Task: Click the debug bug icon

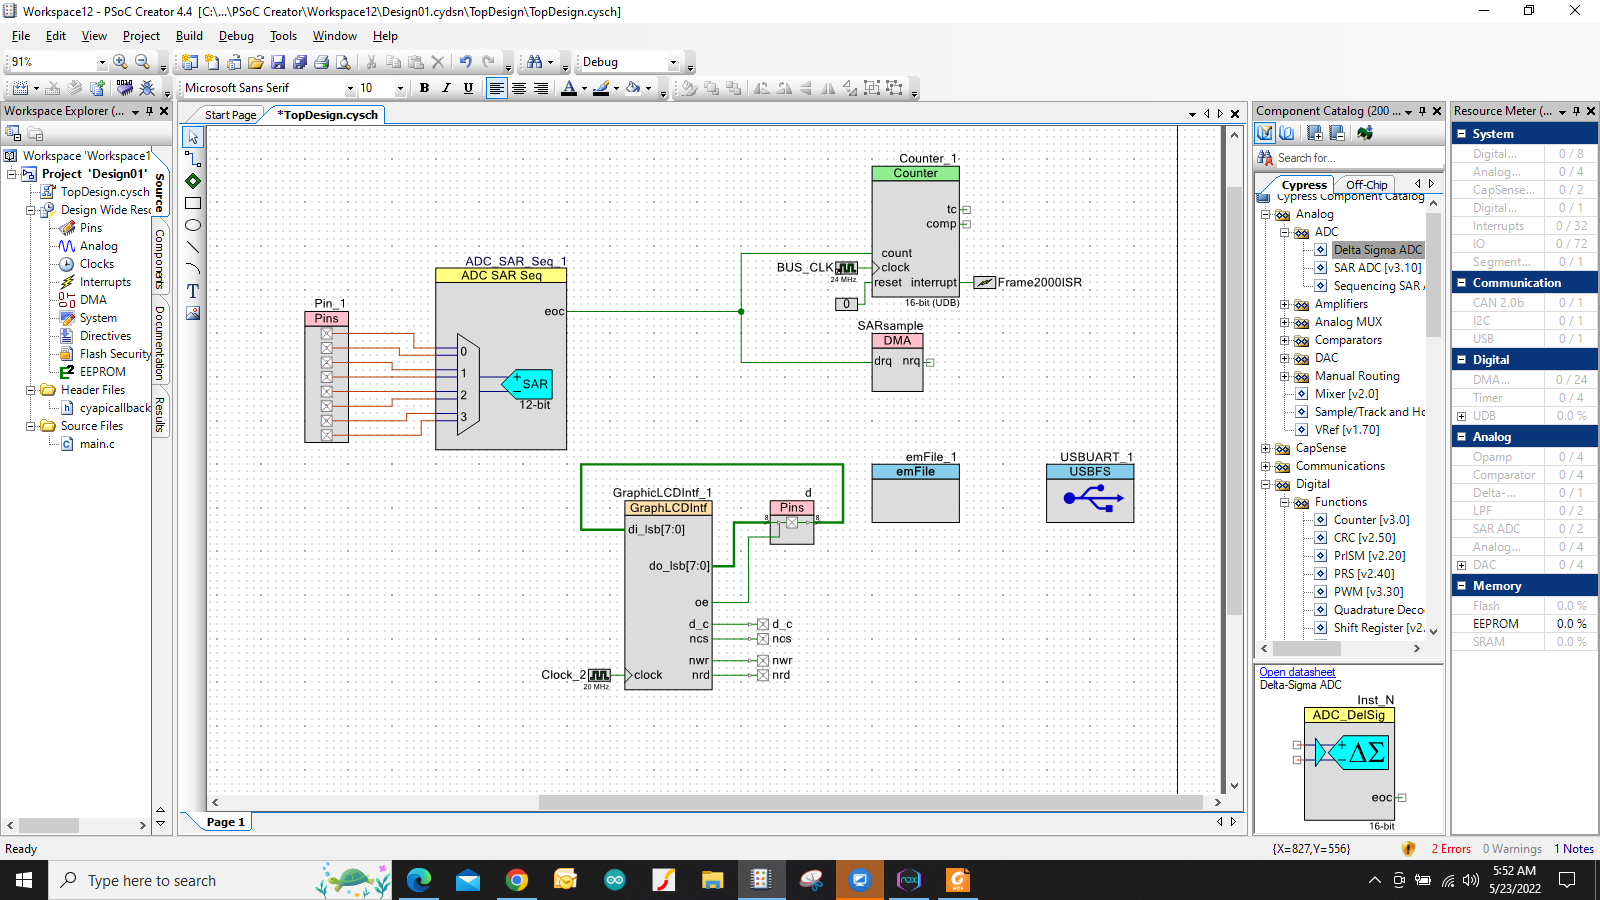Action: click(x=147, y=88)
